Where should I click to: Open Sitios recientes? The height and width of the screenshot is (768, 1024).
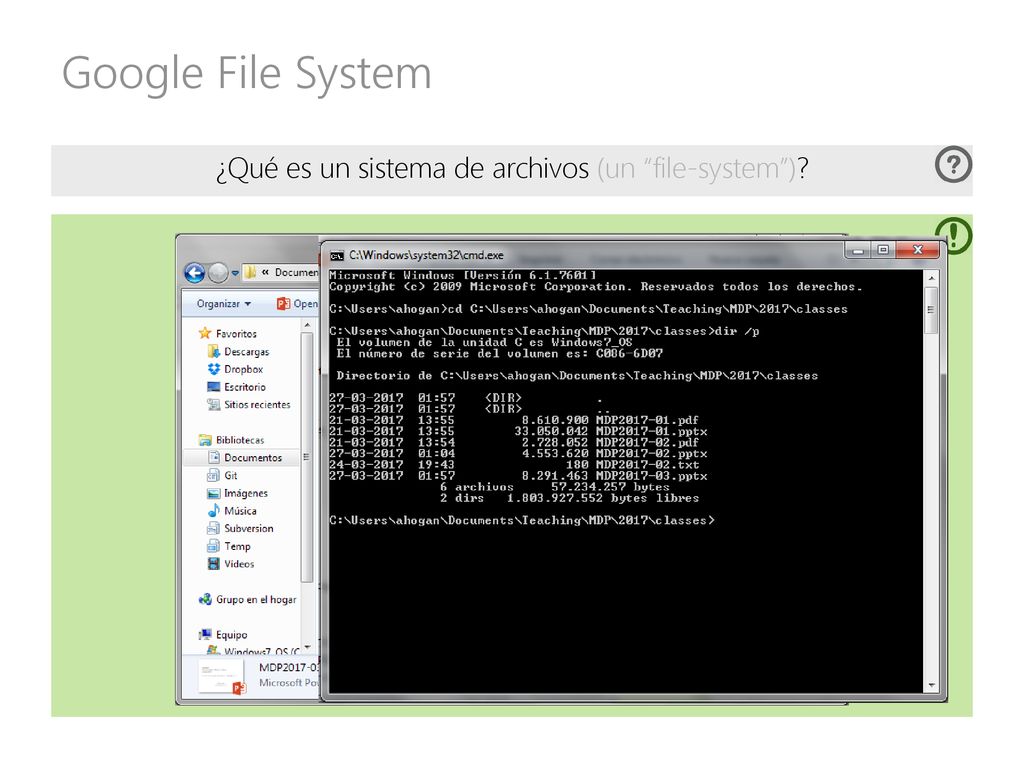coord(257,404)
